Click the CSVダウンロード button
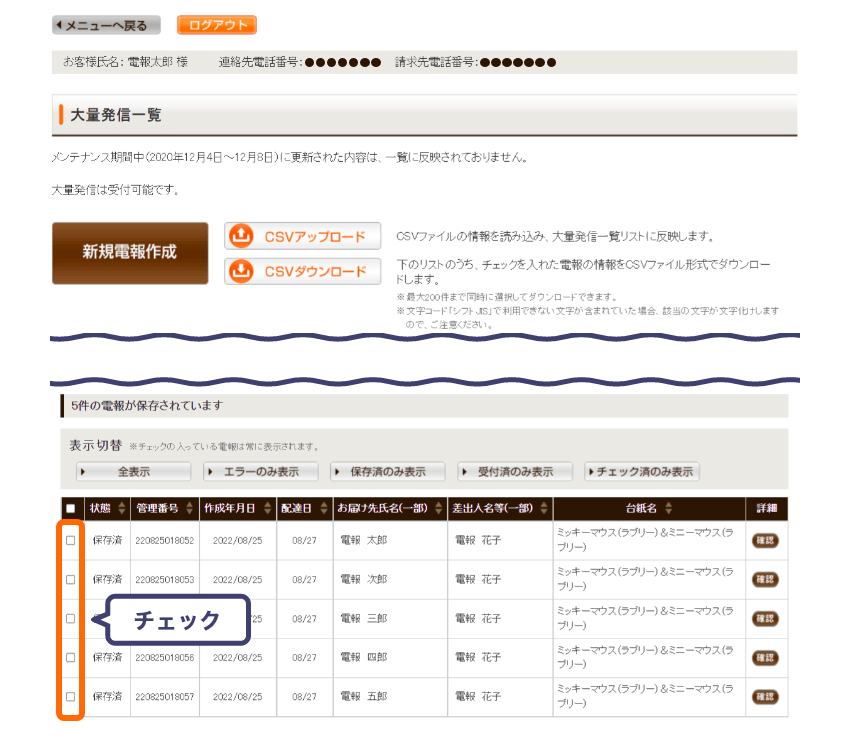This screenshot has width=850, height=740. tap(302, 271)
